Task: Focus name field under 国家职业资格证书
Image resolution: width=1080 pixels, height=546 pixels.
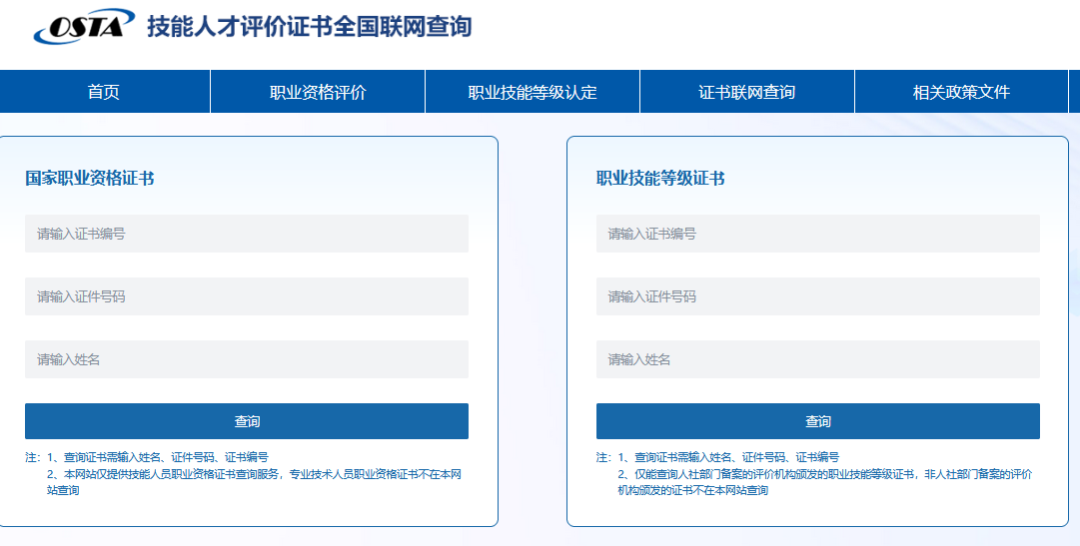Action: [x=247, y=359]
